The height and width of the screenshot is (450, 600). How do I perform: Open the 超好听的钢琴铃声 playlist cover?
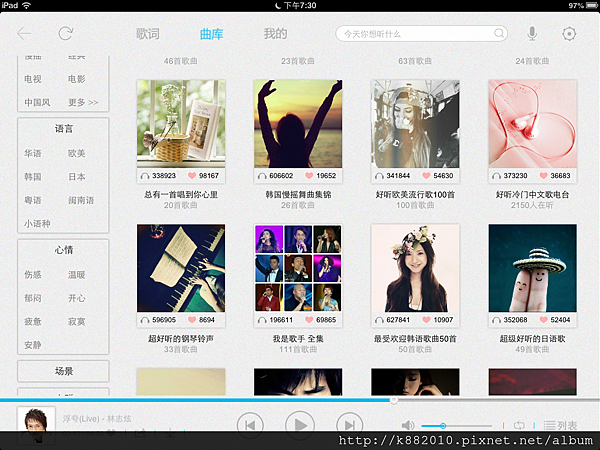(181, 268)
